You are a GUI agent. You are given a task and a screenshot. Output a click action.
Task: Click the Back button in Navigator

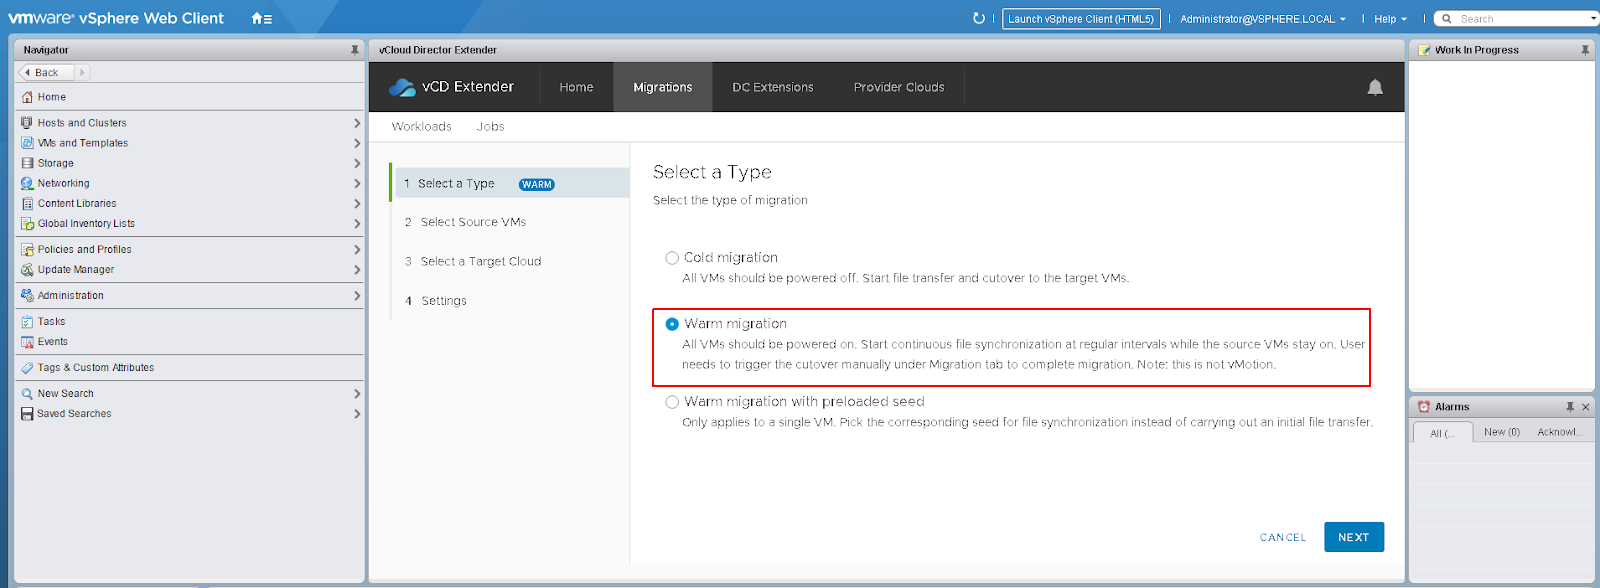[x=46, y=72]
